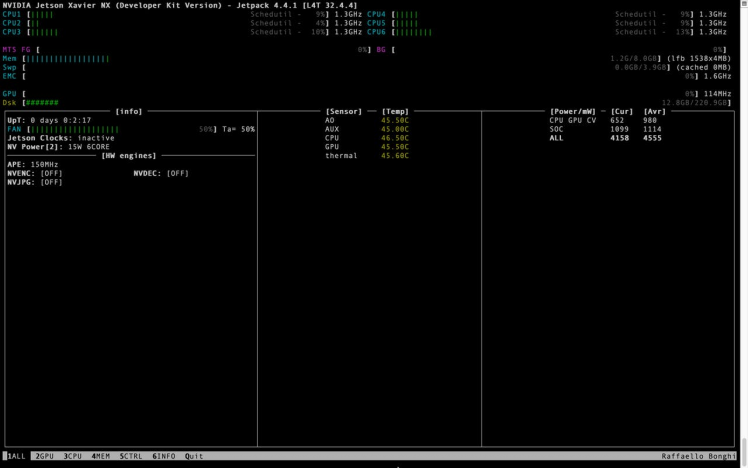Click the Raffaello Bonghi author label
The width and height of the screenshot is (748, 468).
pyautogui.click(x=699, y=456)
